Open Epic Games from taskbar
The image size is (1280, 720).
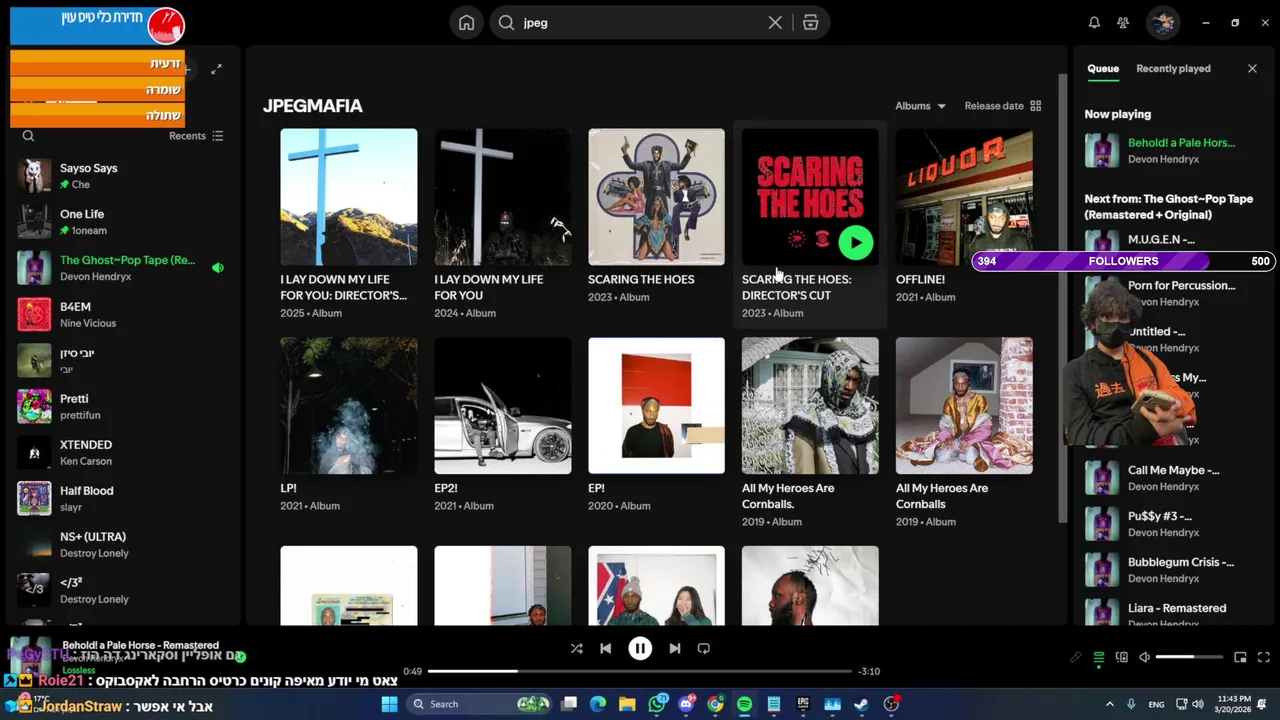(802, 704)
